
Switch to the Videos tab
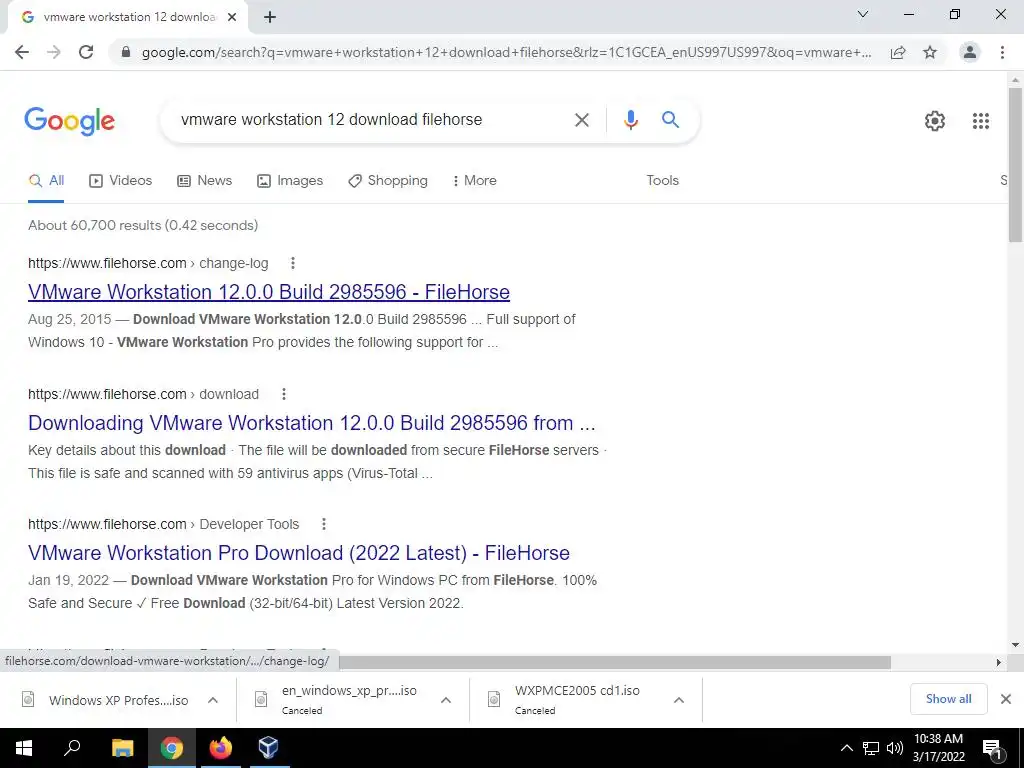click(120, 181)
